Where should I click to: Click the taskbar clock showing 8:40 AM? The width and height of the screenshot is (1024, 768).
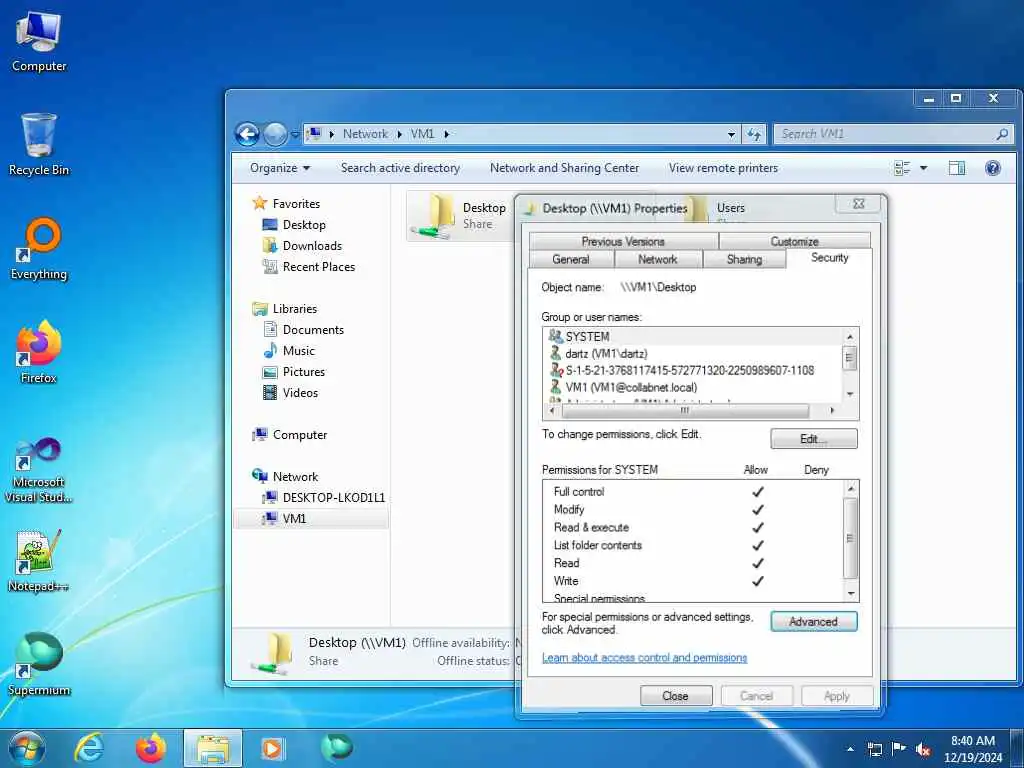click(x=973, y=749)
